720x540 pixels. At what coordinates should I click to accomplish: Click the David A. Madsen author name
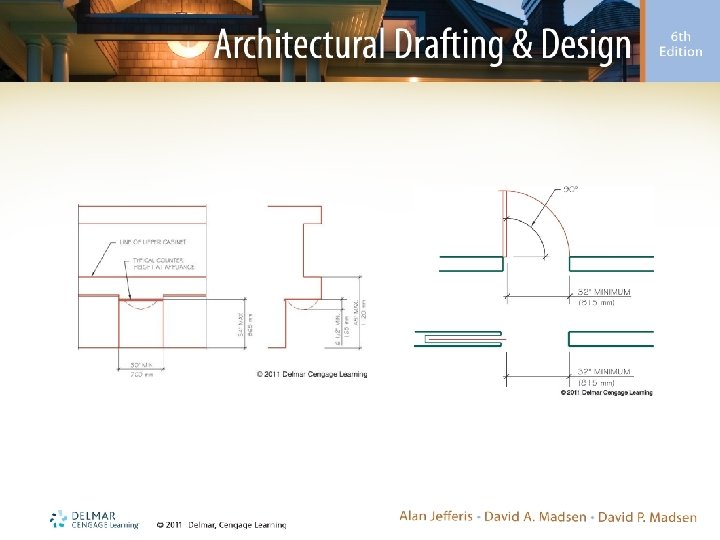[x=535, y=517]
